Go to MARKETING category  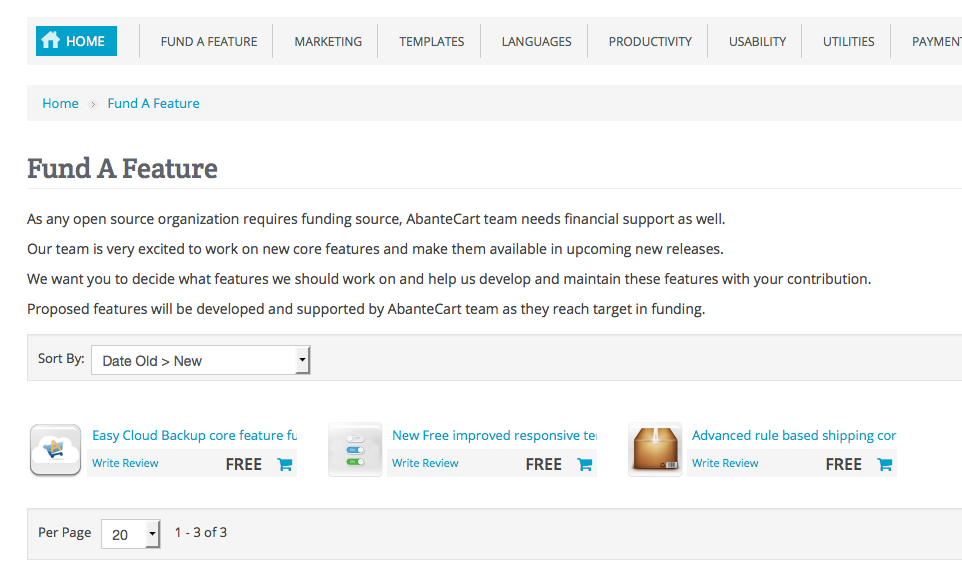[328, 42]
